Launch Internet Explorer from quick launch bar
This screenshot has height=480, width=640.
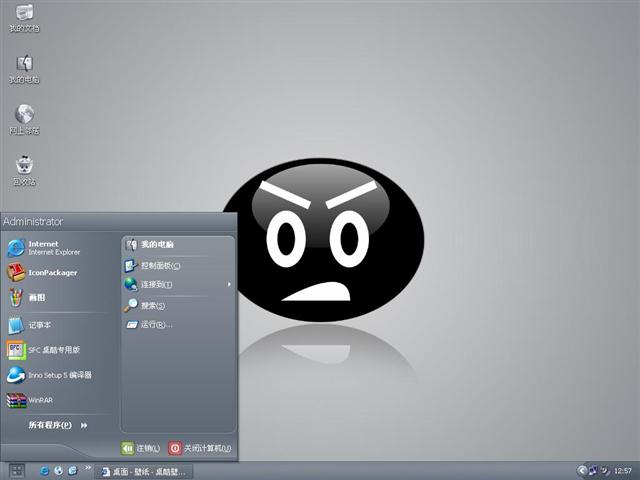pos(44,471)
